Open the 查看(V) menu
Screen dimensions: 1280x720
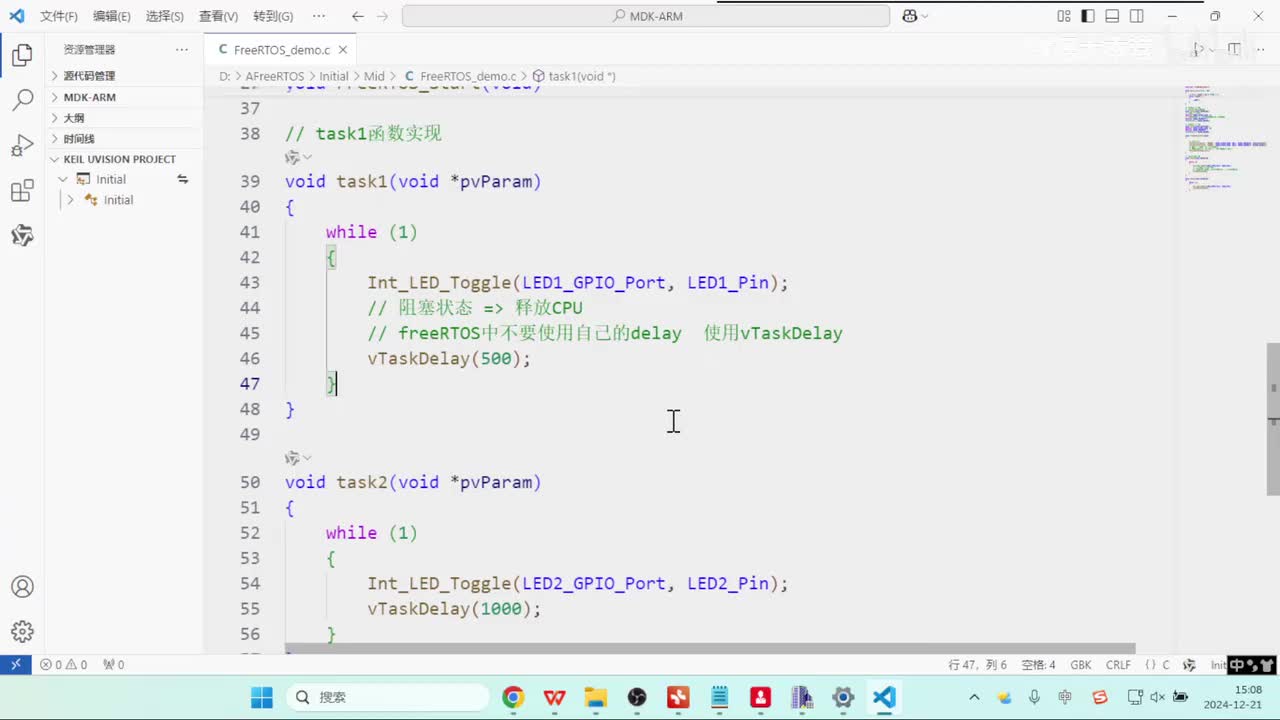[x=218, y=16]
